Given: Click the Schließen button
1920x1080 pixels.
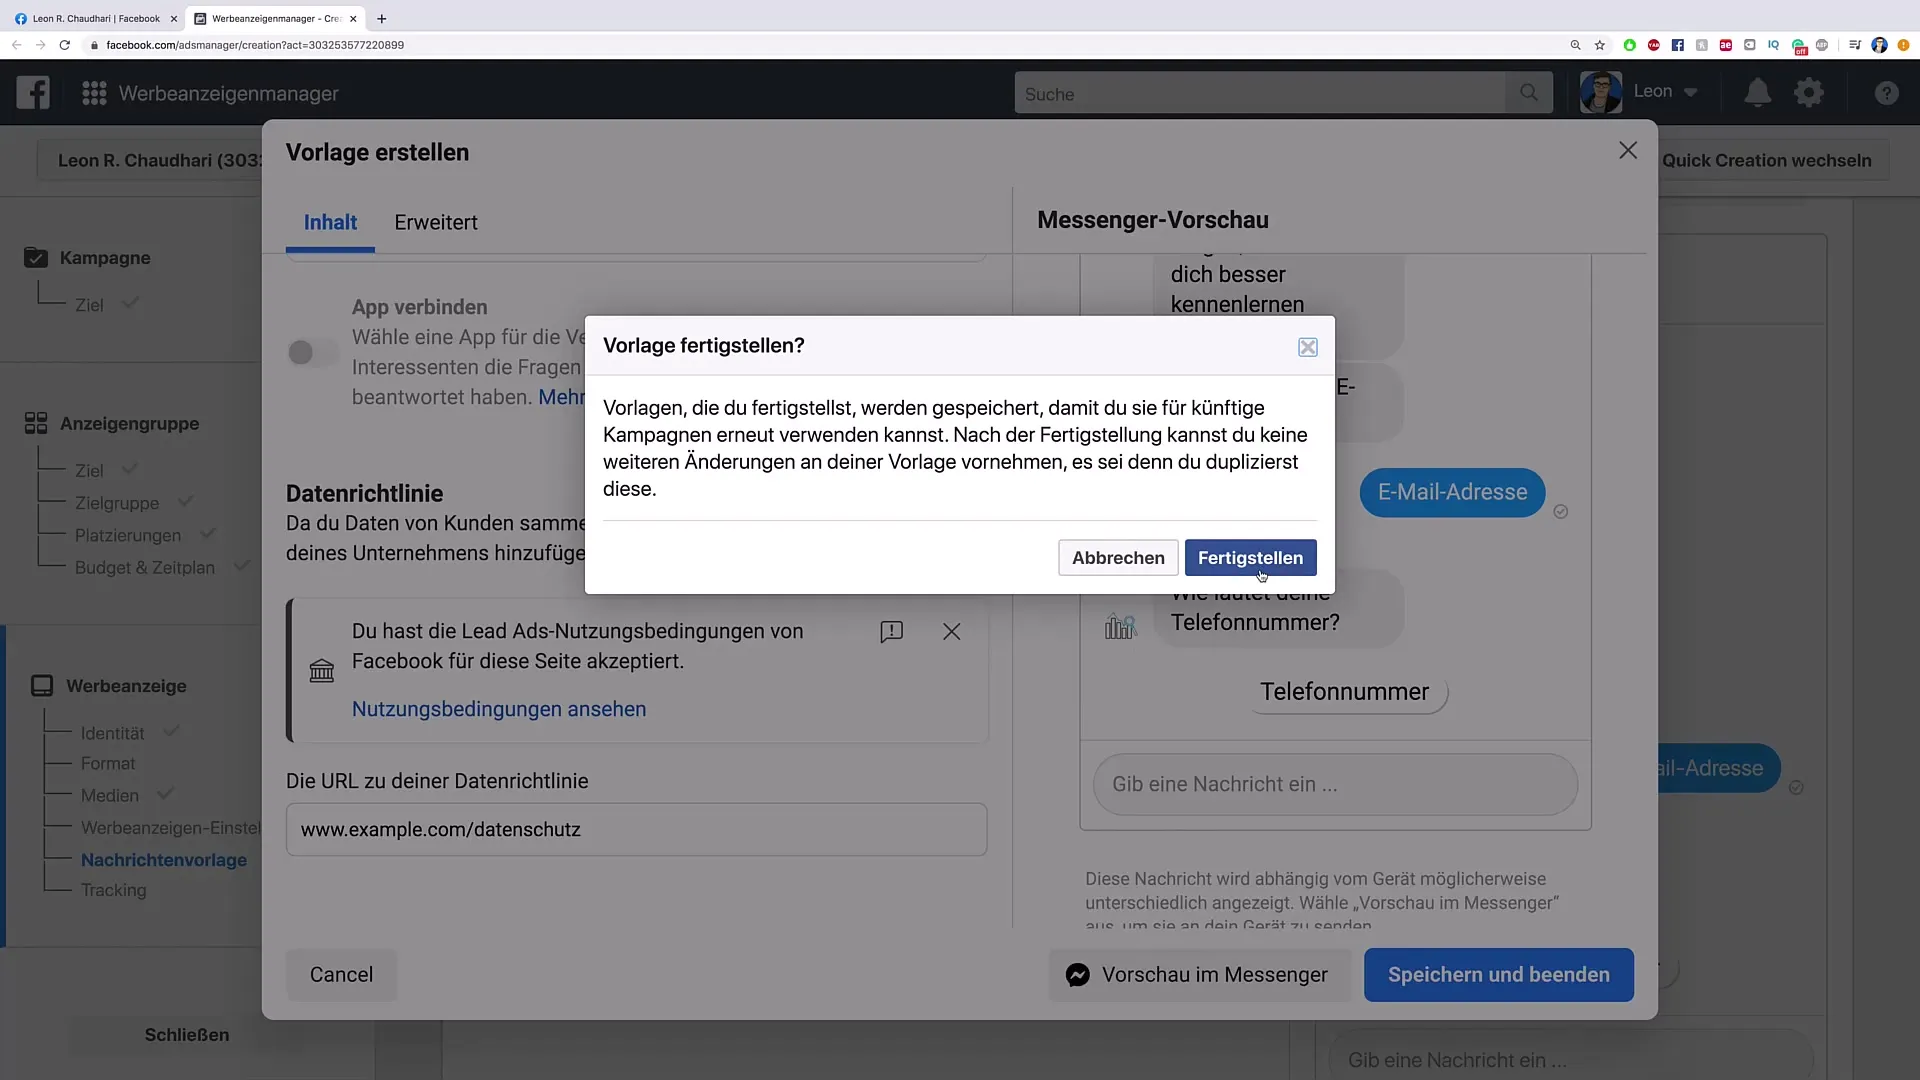Looking at the screenshot, I should click(187, 1035).
